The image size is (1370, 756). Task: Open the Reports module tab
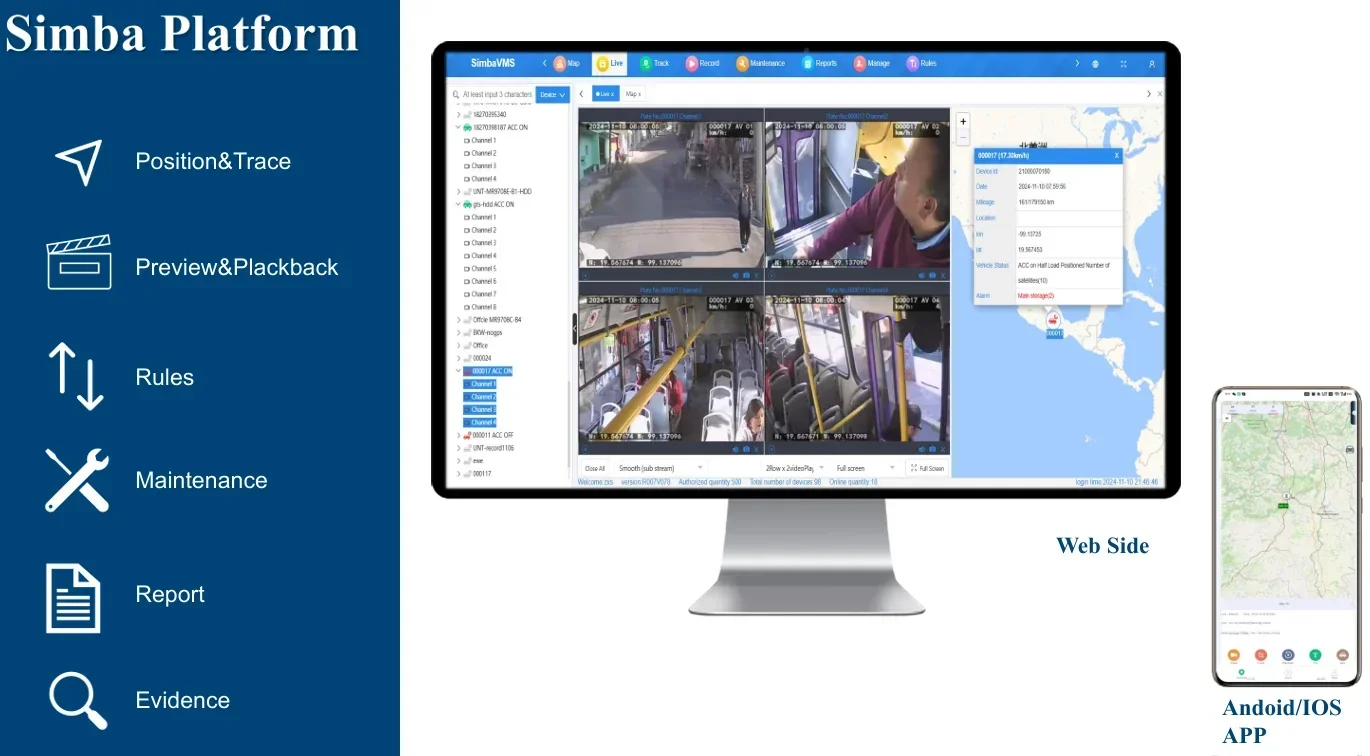coord(819,63)
